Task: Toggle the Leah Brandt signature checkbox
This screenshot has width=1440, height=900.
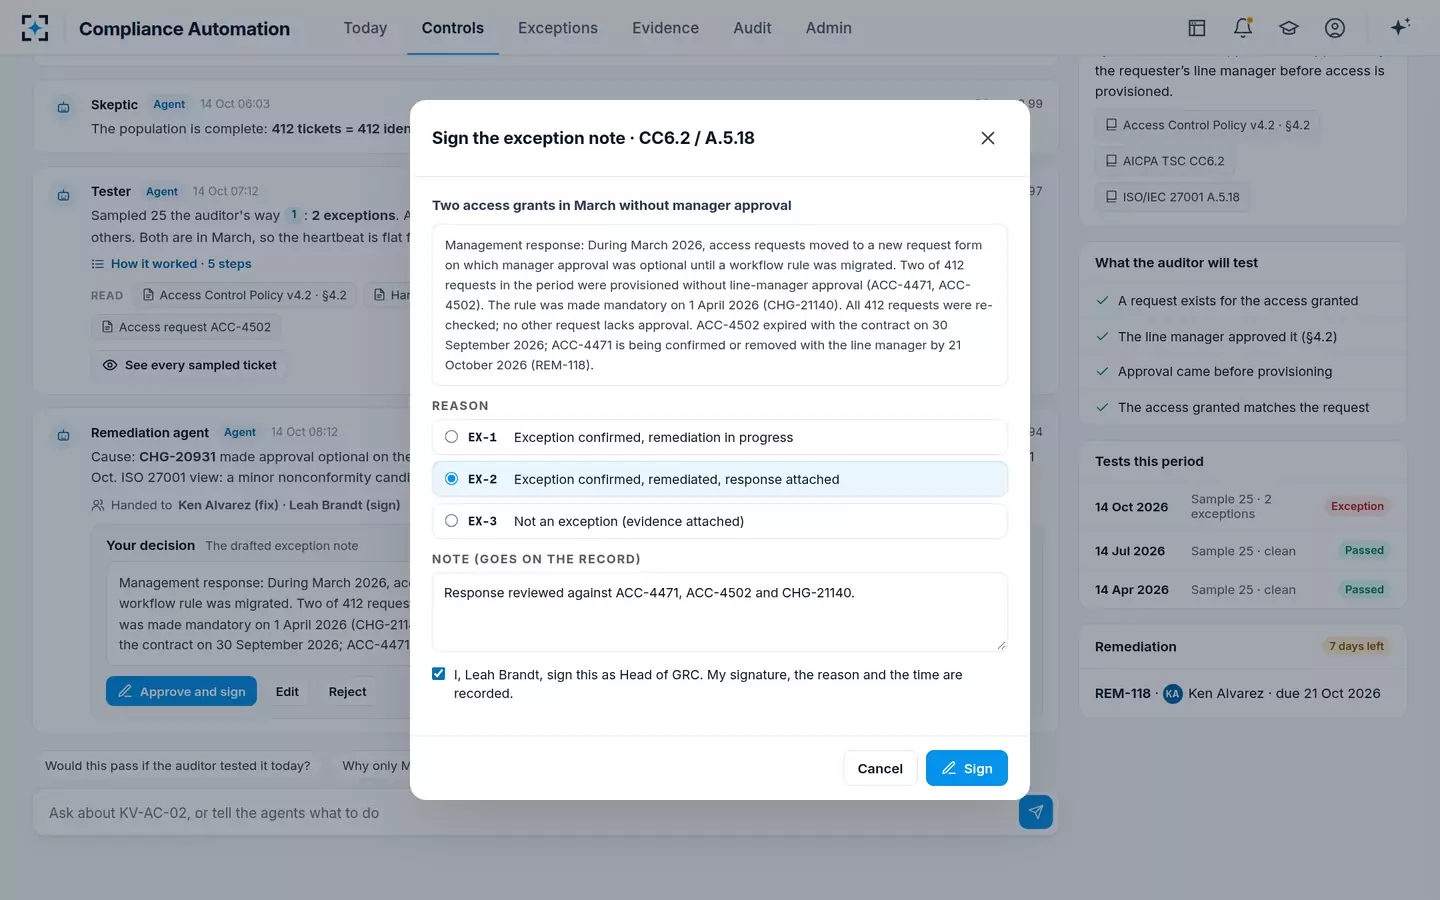Action: tap(438, 674)
